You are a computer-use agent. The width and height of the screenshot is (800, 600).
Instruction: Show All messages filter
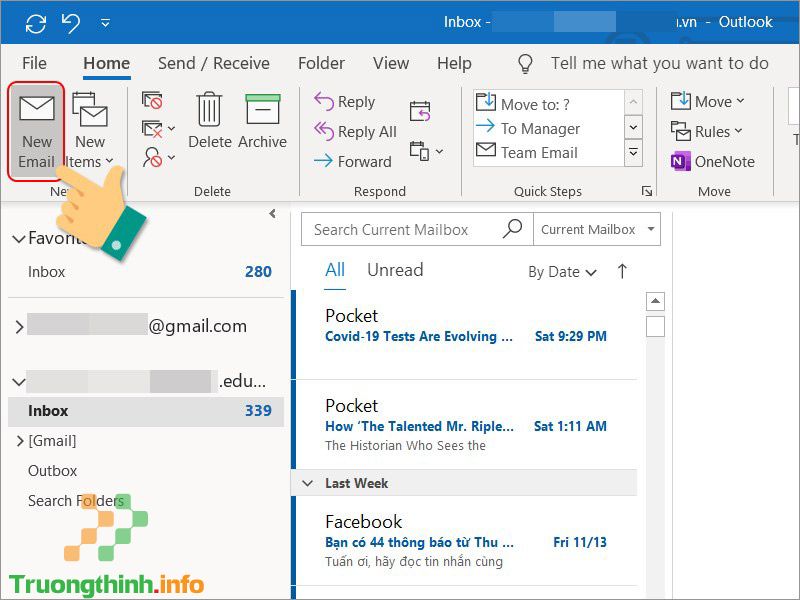pos(335,270)
